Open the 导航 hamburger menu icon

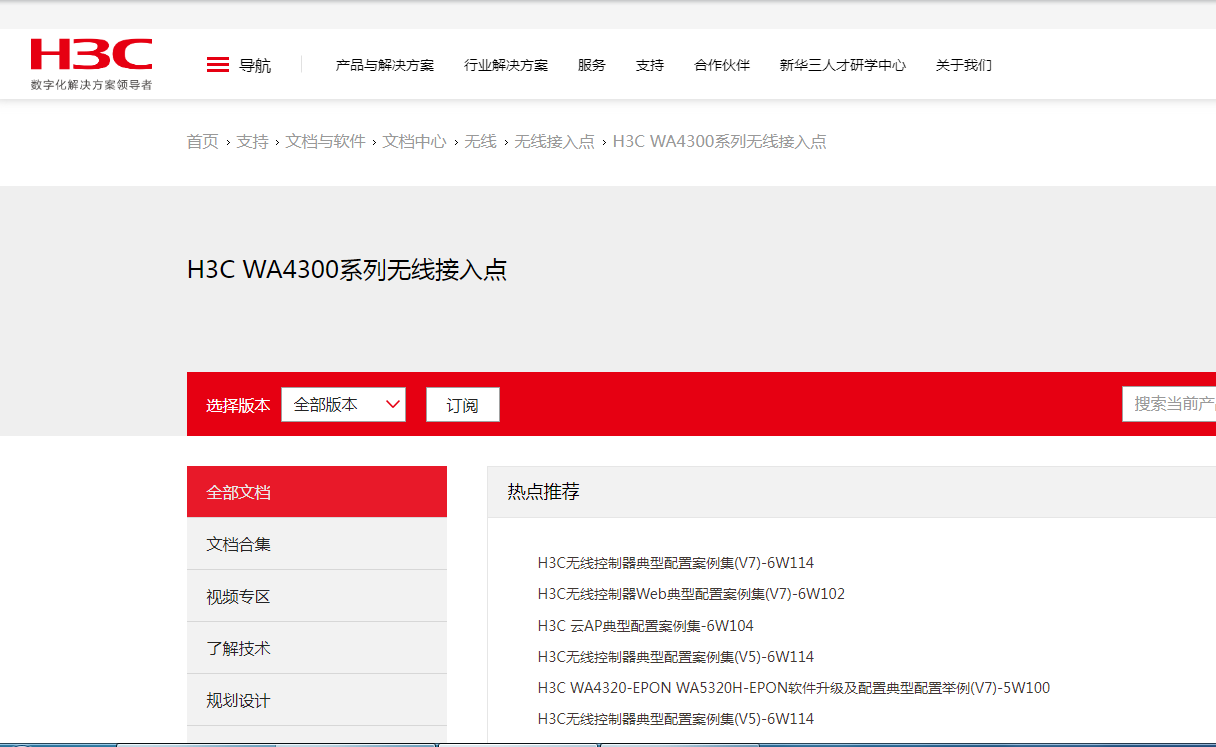point(218,65)
